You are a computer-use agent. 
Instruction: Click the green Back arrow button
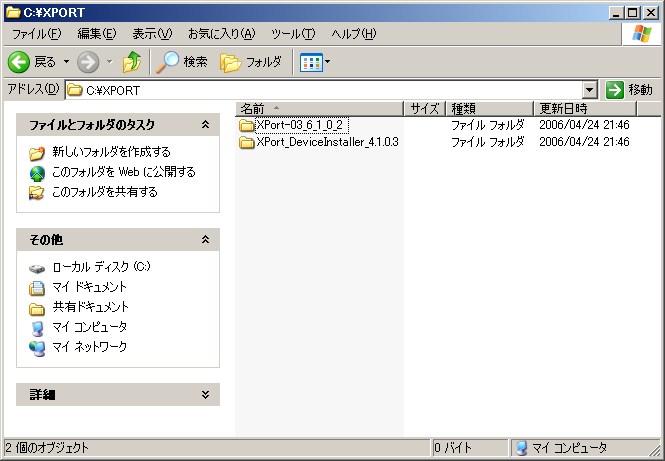point(19,62)
